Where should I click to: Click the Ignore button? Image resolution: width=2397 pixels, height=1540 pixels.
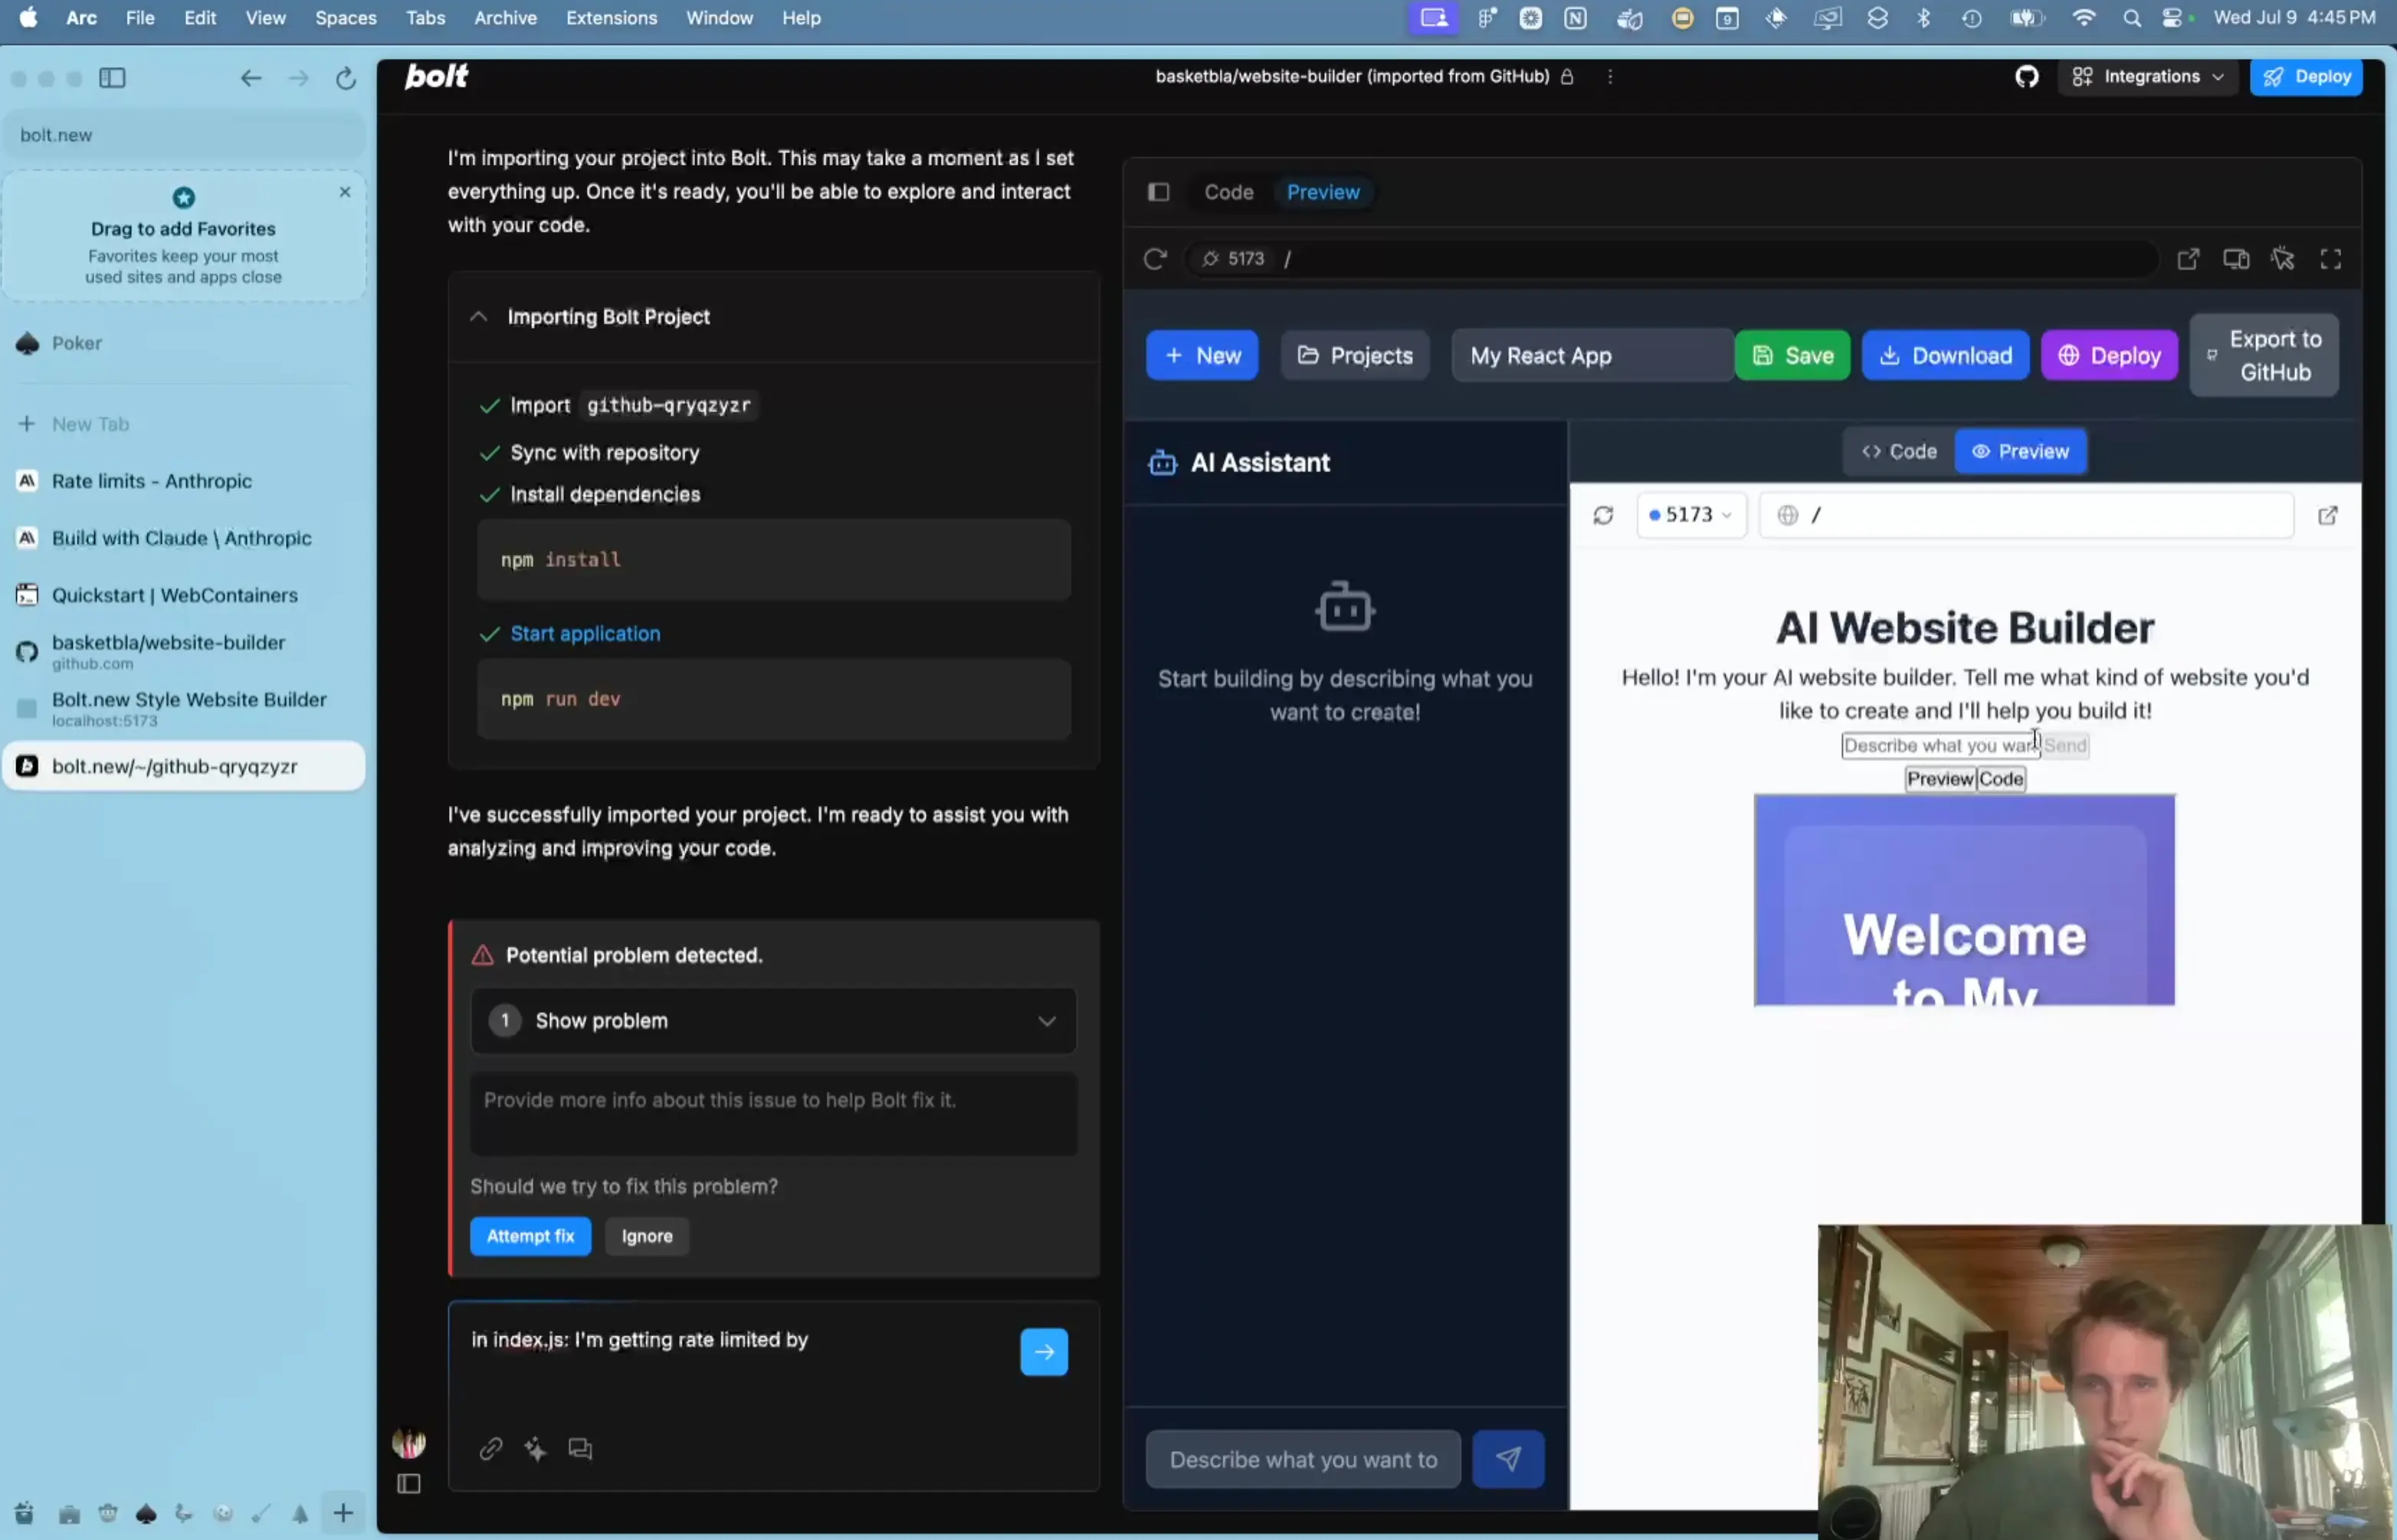[x=646, y=1236]
